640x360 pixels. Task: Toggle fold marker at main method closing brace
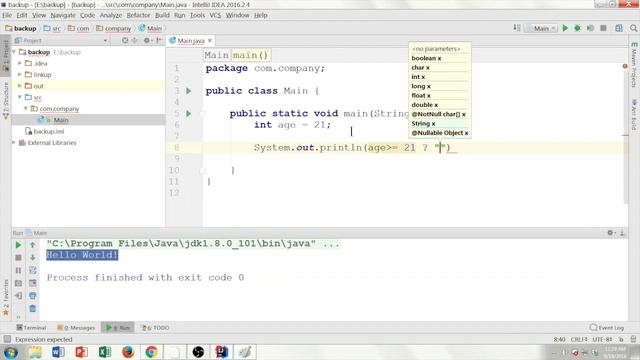(x=202, y=171)
